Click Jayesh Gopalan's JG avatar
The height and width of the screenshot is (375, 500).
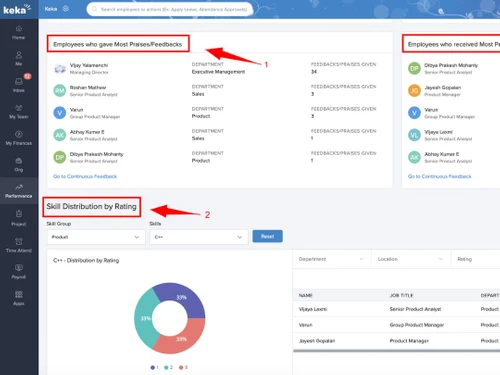(414, 91)
